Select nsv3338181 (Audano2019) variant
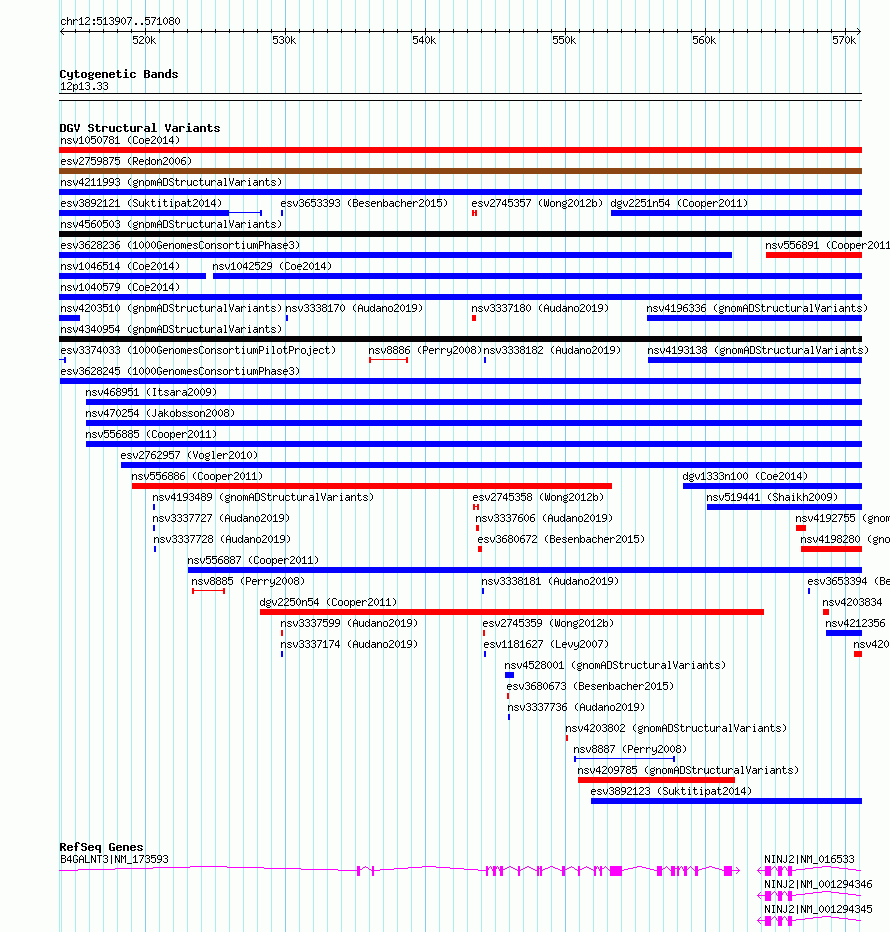The height and width of the screenshot is (932, 890). pyautogui.click(x=550, y=581)
